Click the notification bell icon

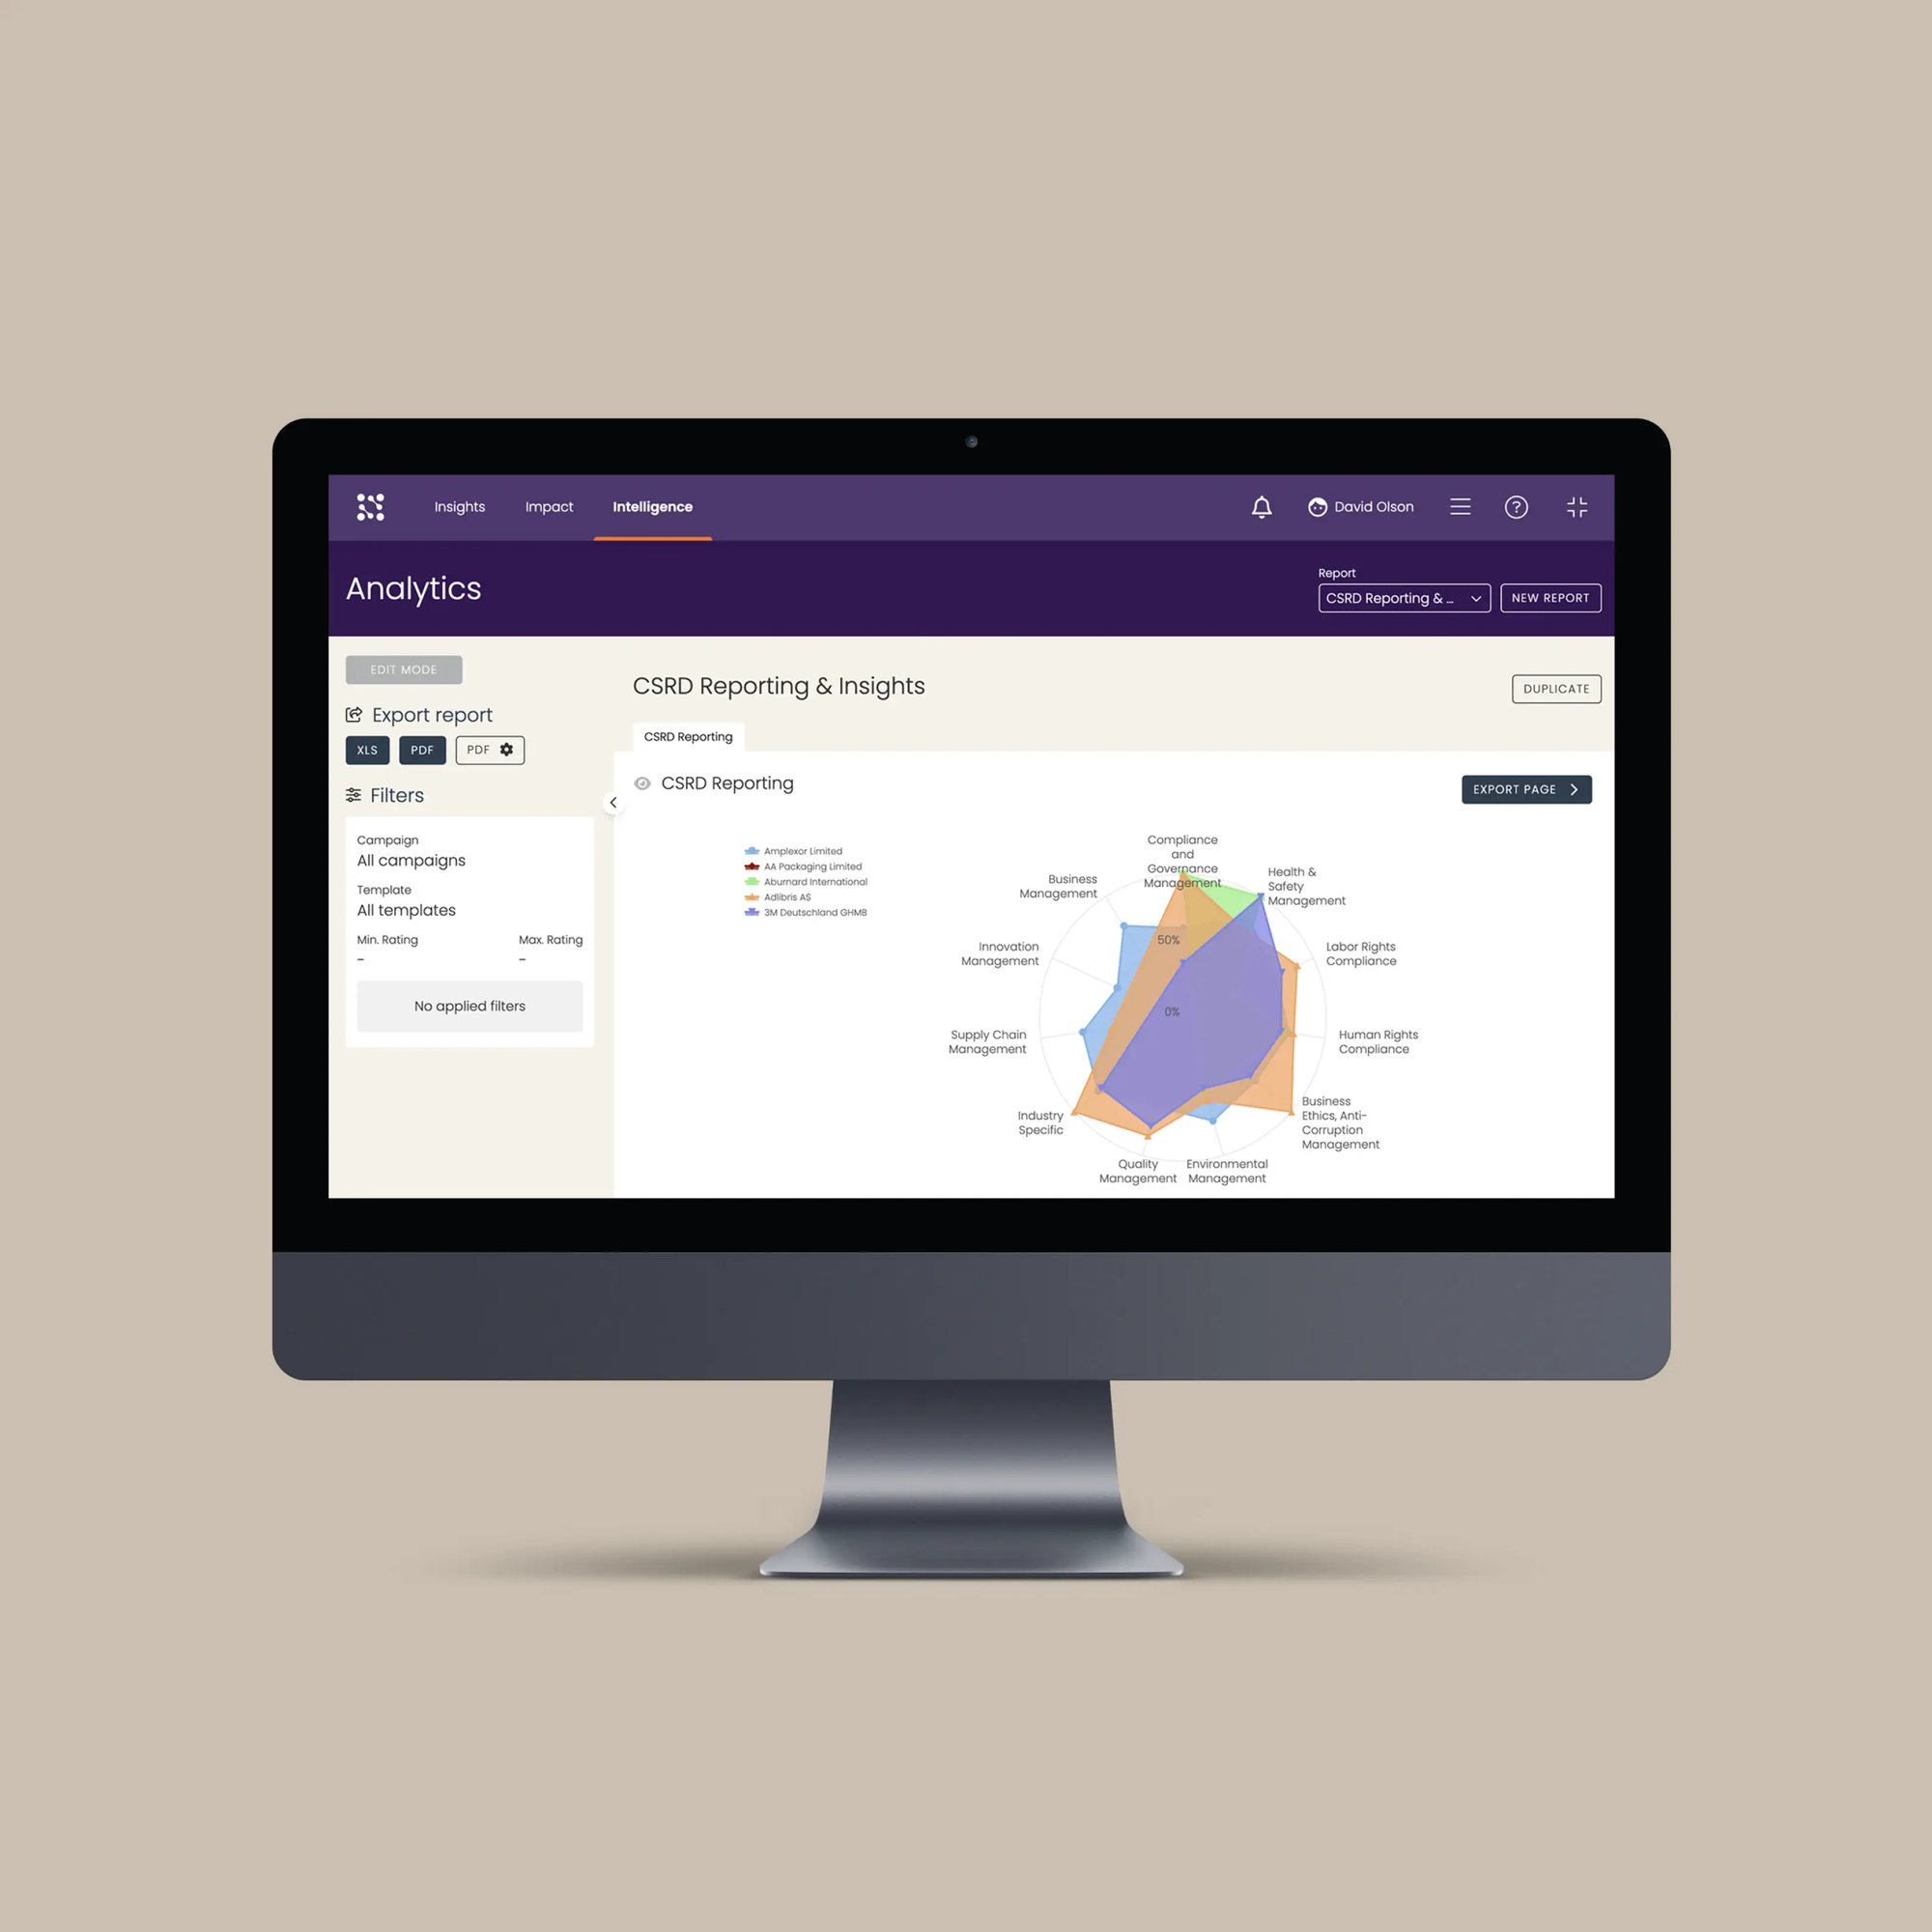pos(1264,508)
